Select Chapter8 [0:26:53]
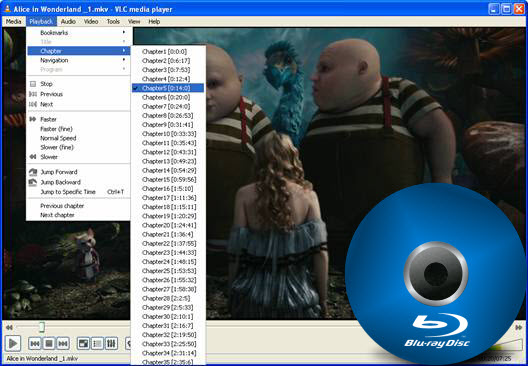This screenshot has width=528, height=366. (168, 115)
